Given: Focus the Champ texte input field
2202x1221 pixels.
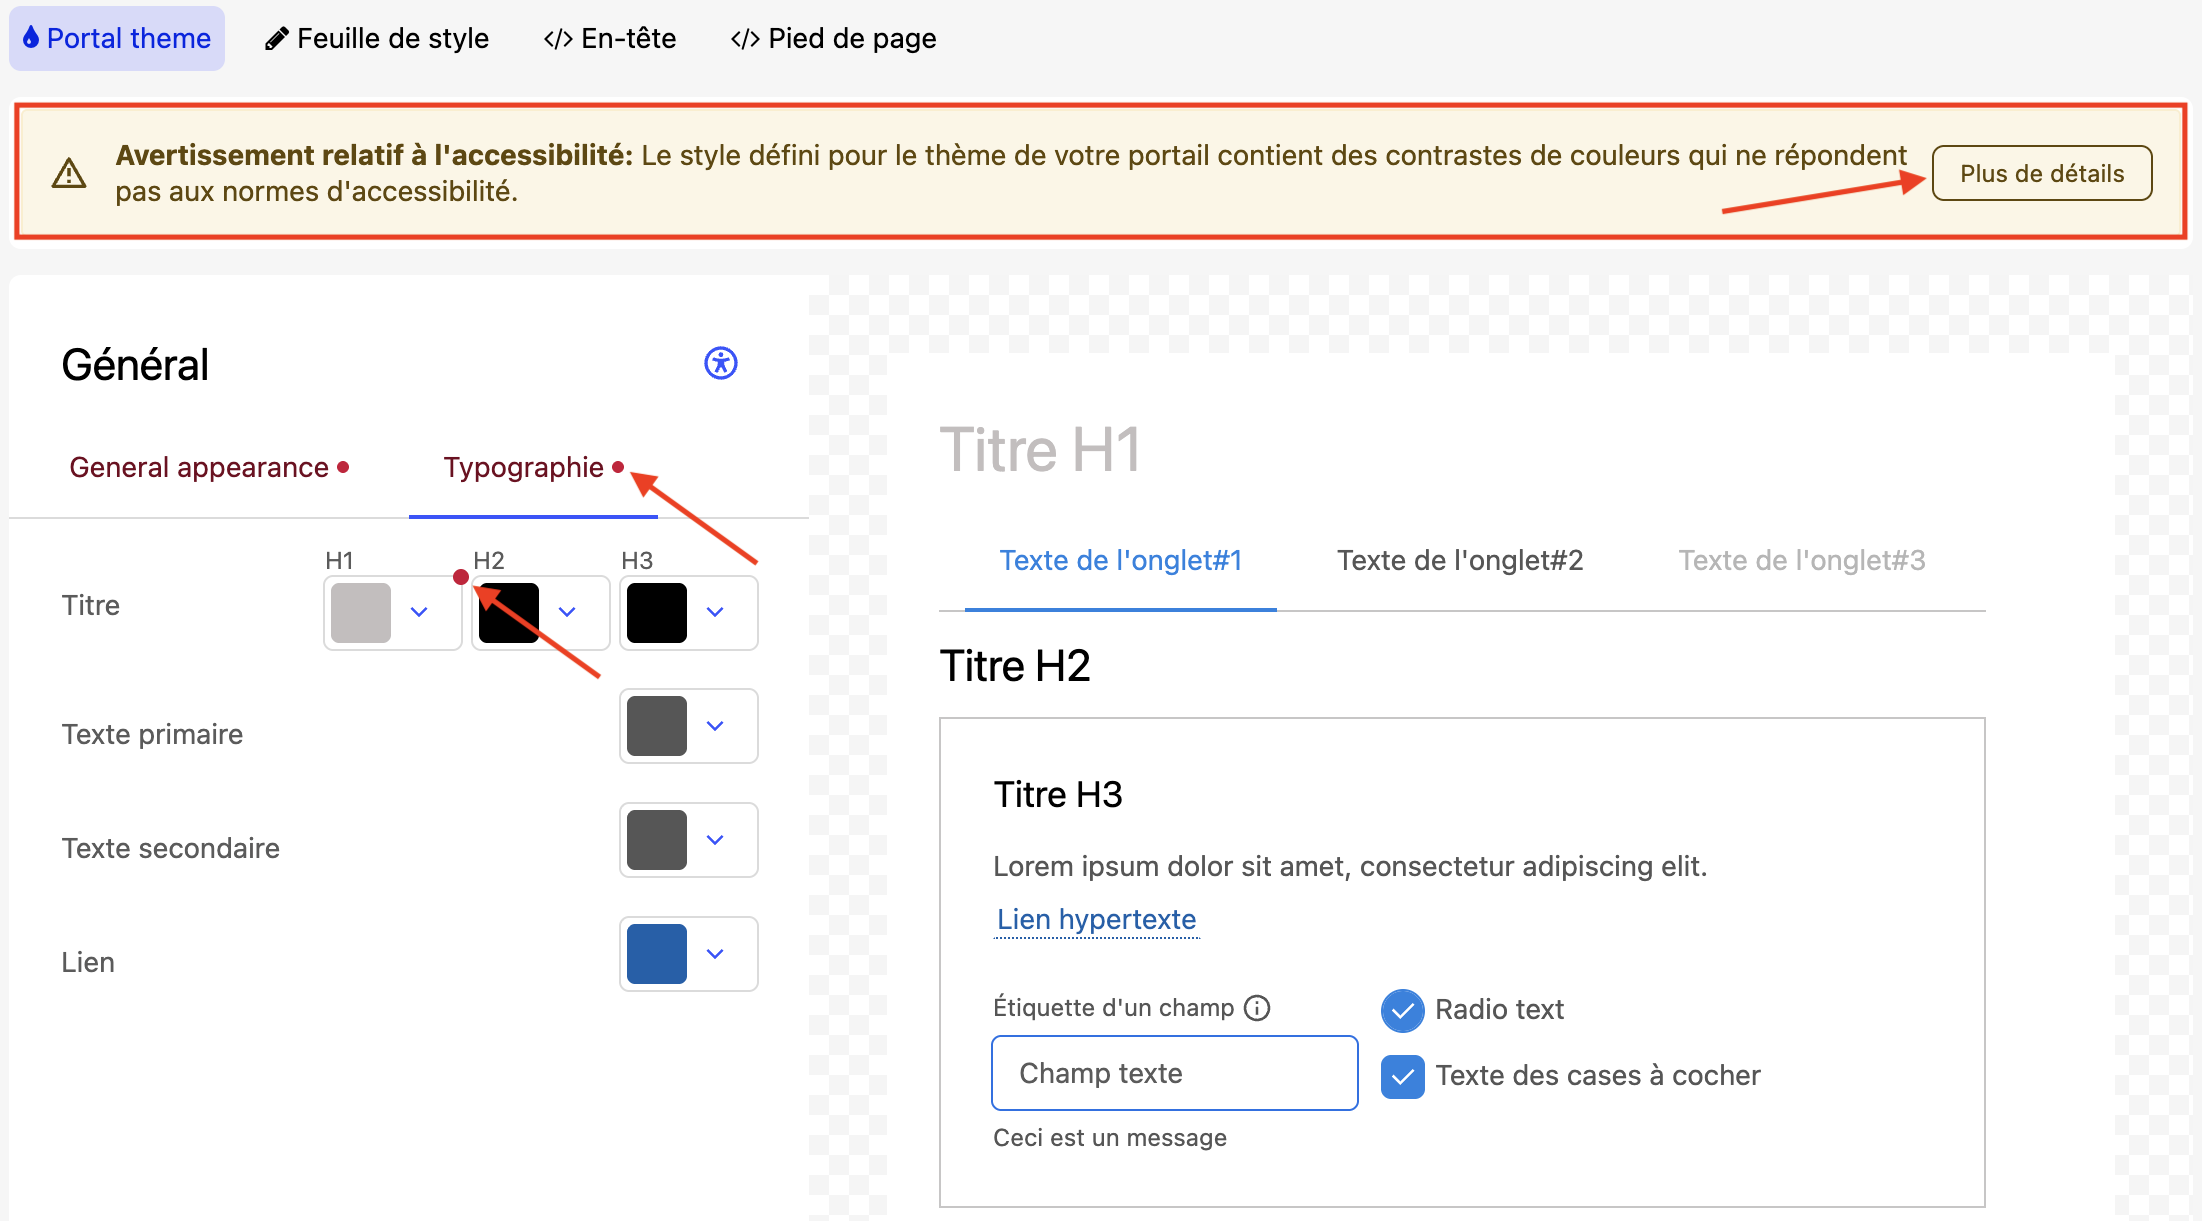Looking at the screenshot, I should pyautogui.click(x=1174, y=1073).
